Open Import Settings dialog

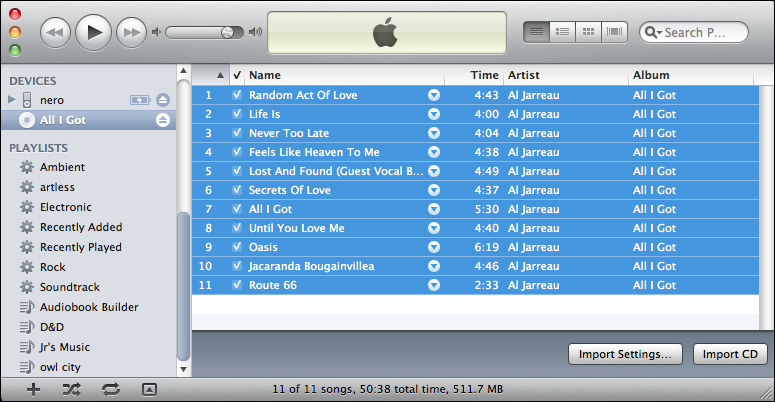pos(625,355)
